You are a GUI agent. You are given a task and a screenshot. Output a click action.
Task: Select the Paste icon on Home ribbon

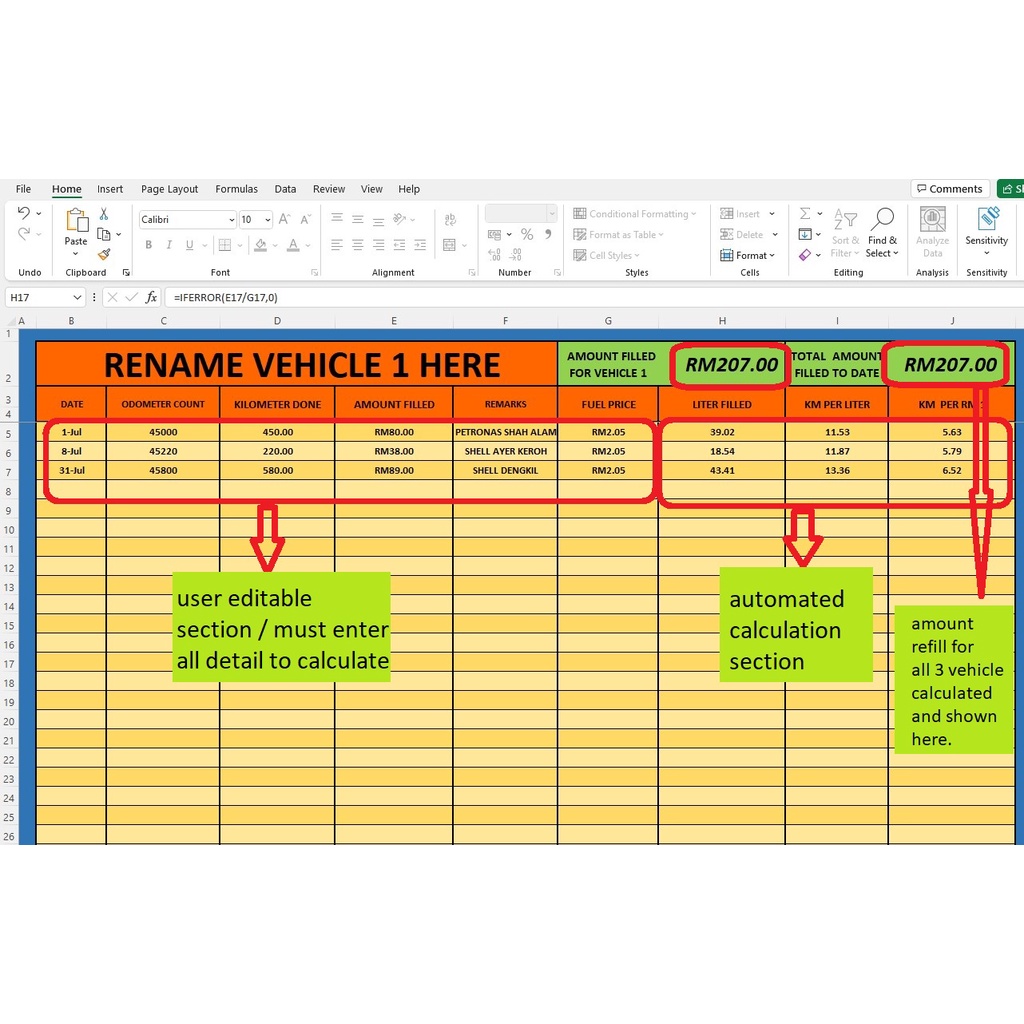(x=76, y=218)
